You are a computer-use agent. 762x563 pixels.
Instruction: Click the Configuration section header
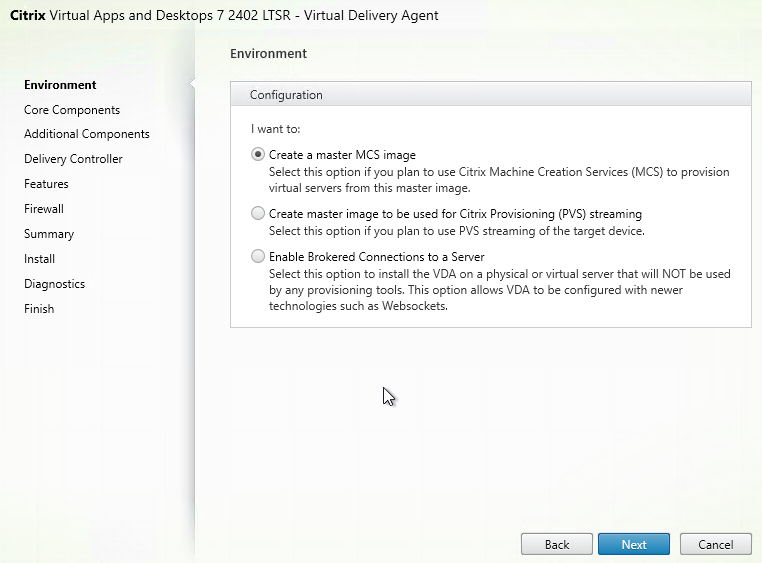491,94
